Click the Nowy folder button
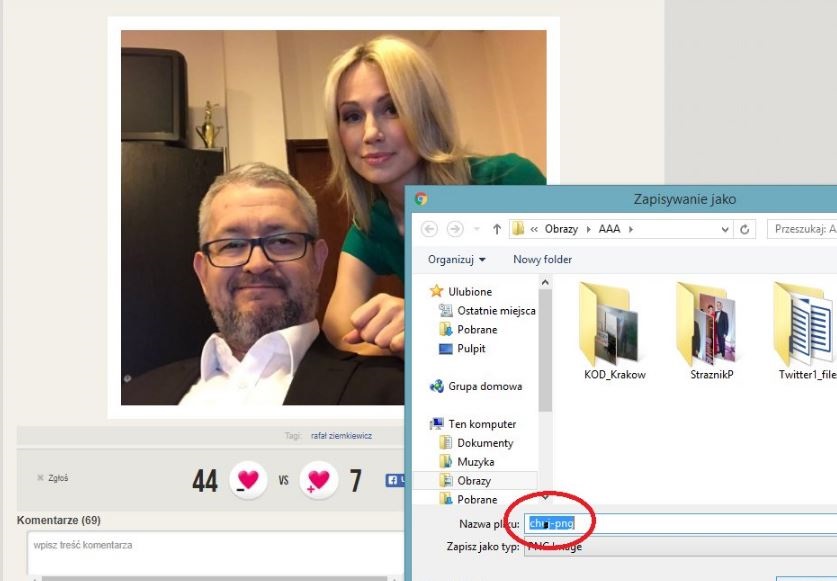The image size is (837, 581). pos(542,259)
